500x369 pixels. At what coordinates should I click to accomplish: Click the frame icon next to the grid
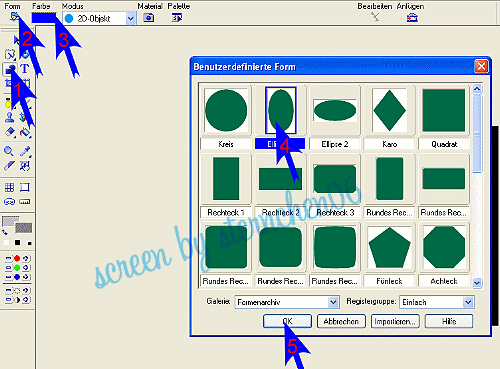(x=25, y=187)
